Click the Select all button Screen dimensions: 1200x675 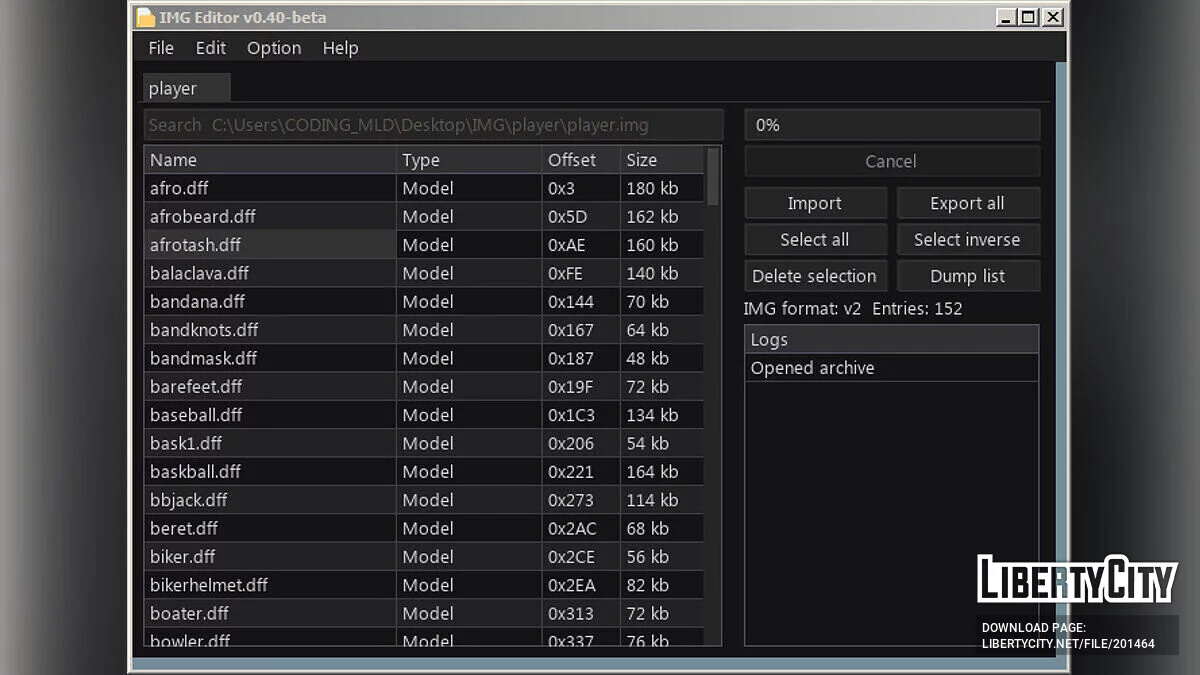(x=815, y=240)
